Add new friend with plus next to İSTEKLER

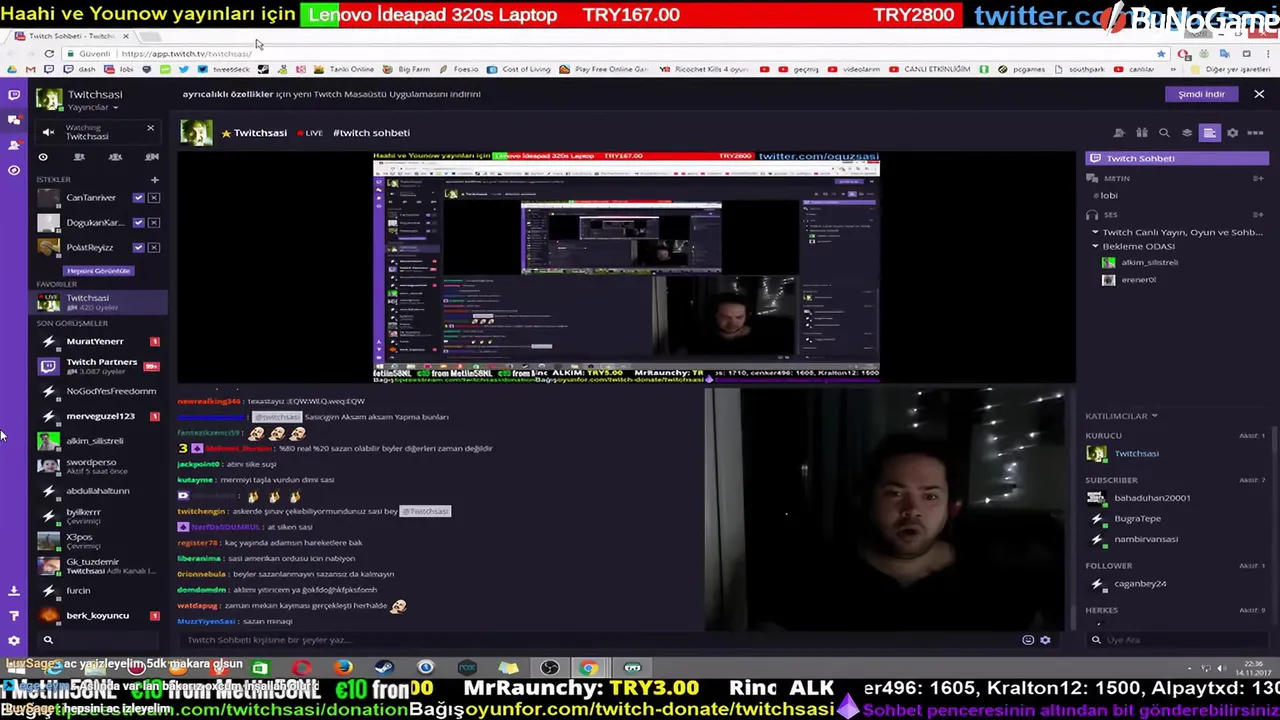pyautogui.click(x=154, y=180)
